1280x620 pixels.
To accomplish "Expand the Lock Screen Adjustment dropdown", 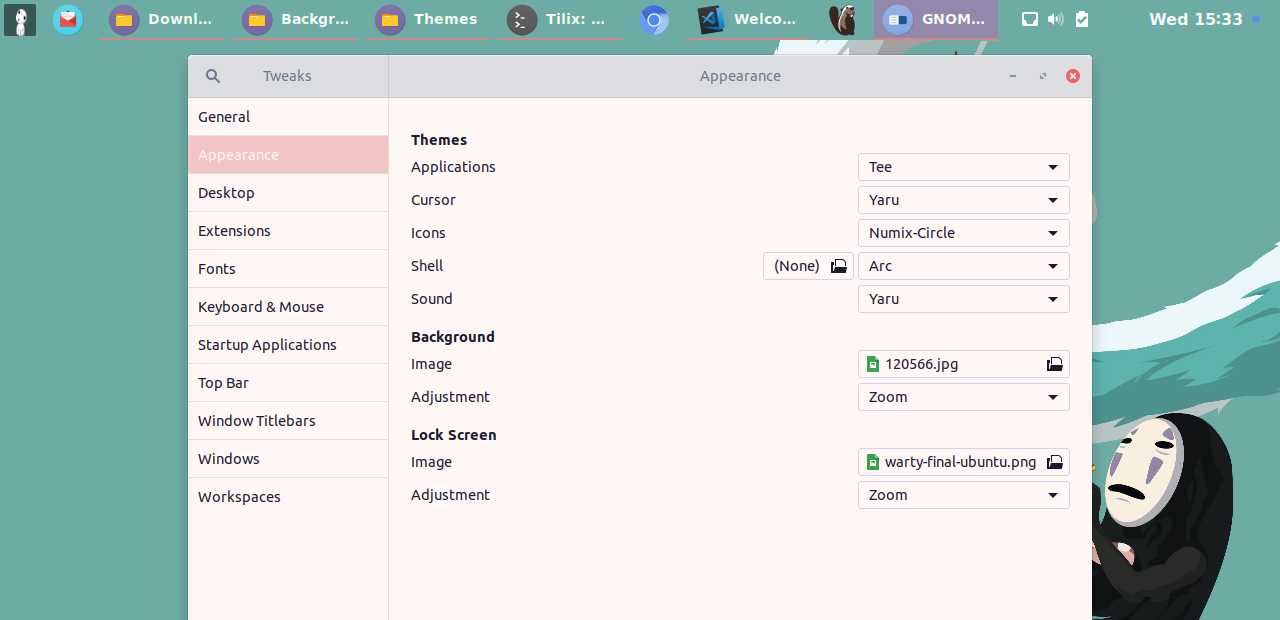I will (x=963, y=495).
